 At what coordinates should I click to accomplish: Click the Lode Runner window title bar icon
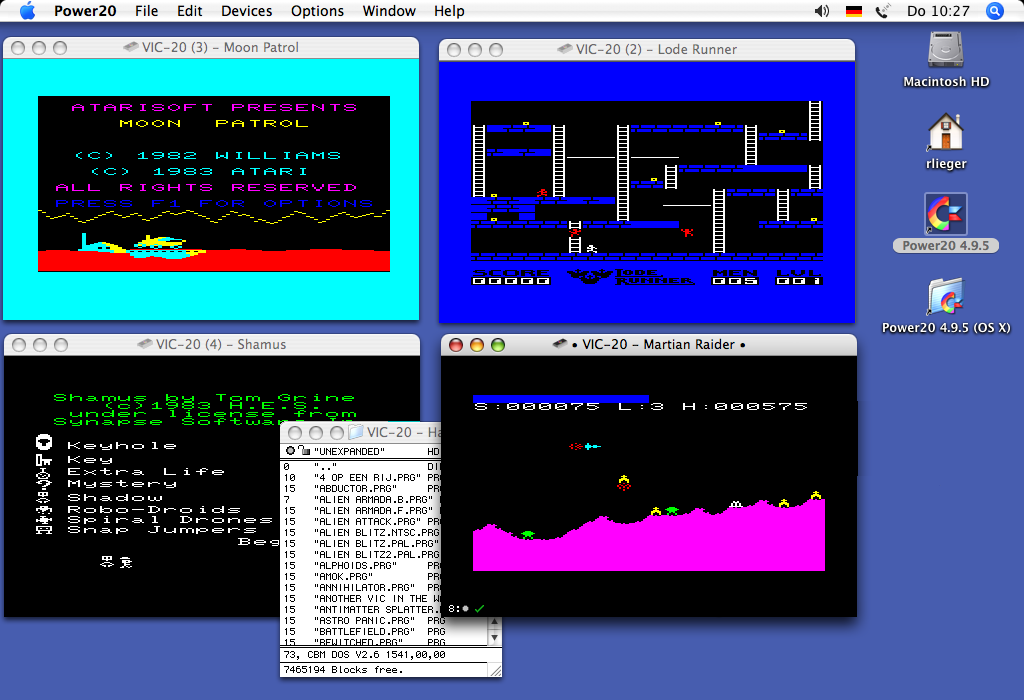(x=564, y=49)
